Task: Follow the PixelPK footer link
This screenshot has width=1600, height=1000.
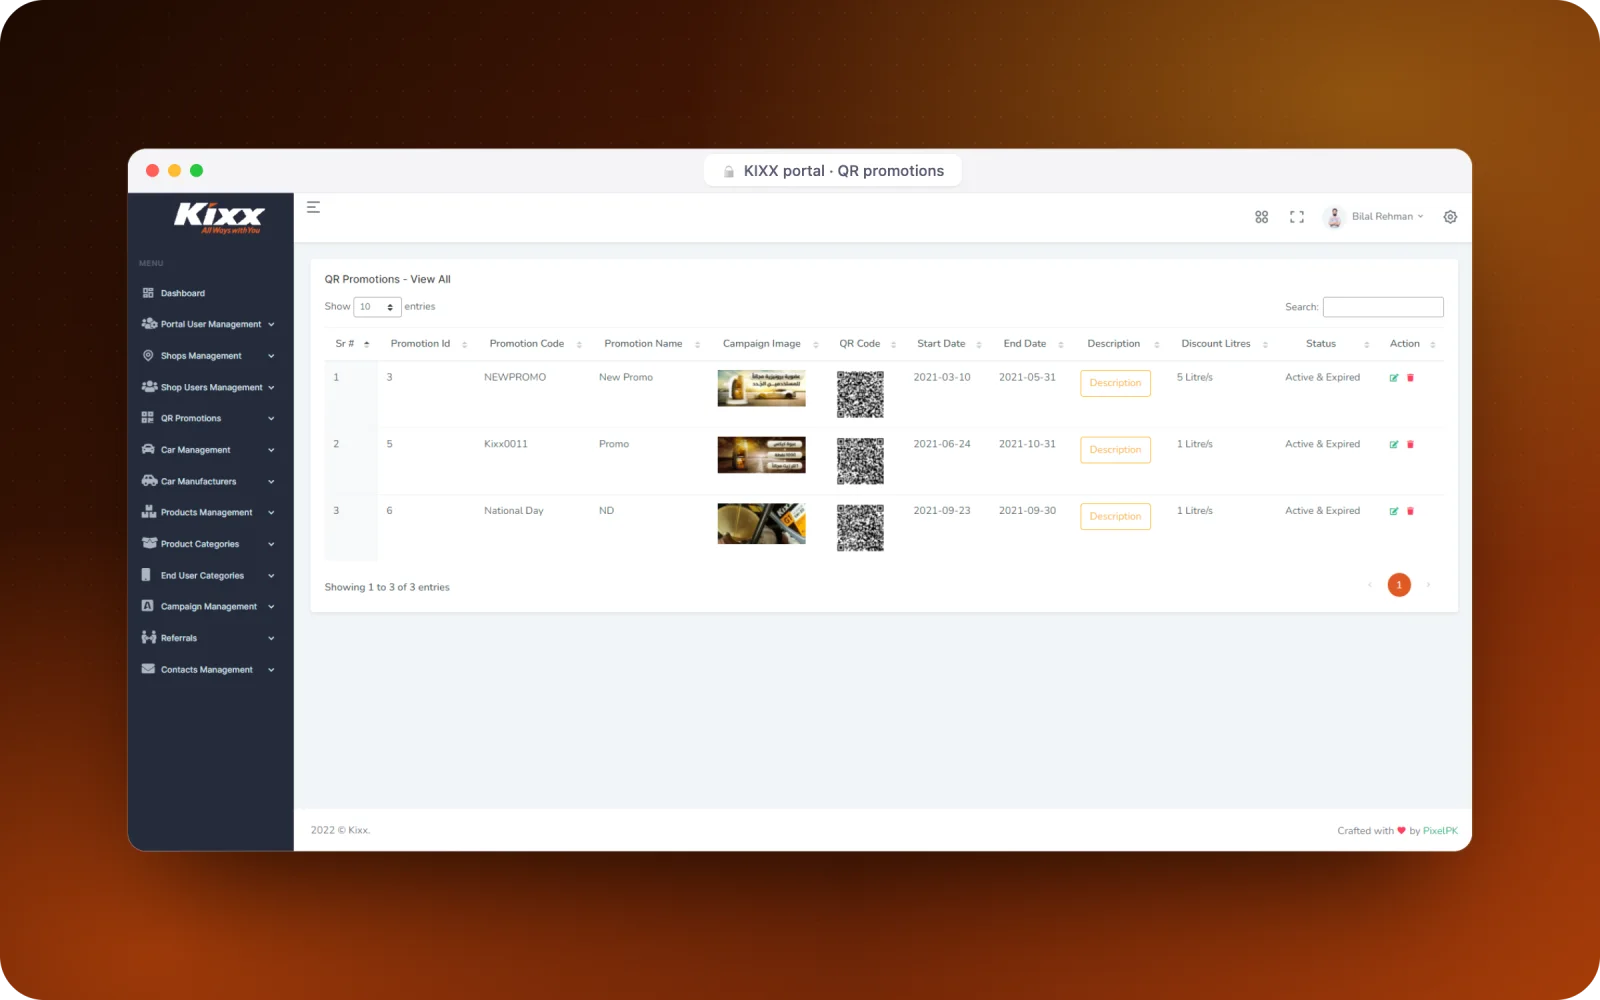Action: click(x=1440, y=831)
